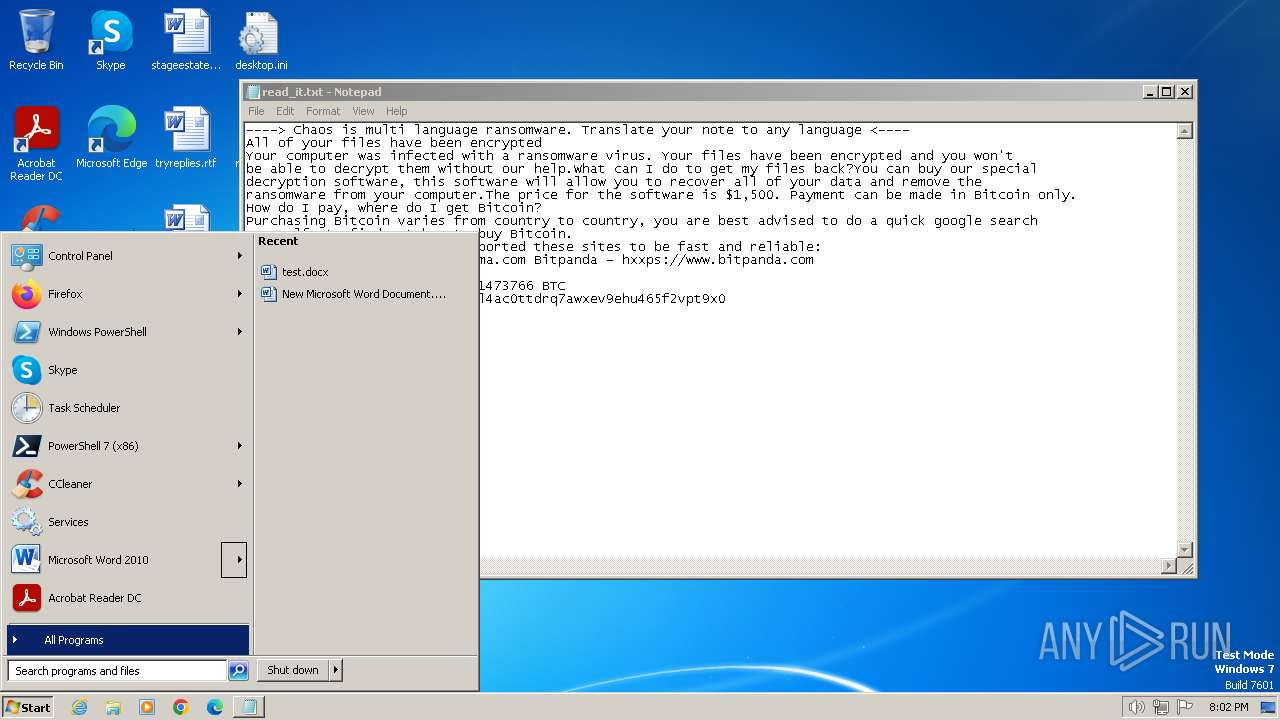Open the Notepad Edit menu
The width and height of the screenshot is (1280, 720).
[285, 111]
